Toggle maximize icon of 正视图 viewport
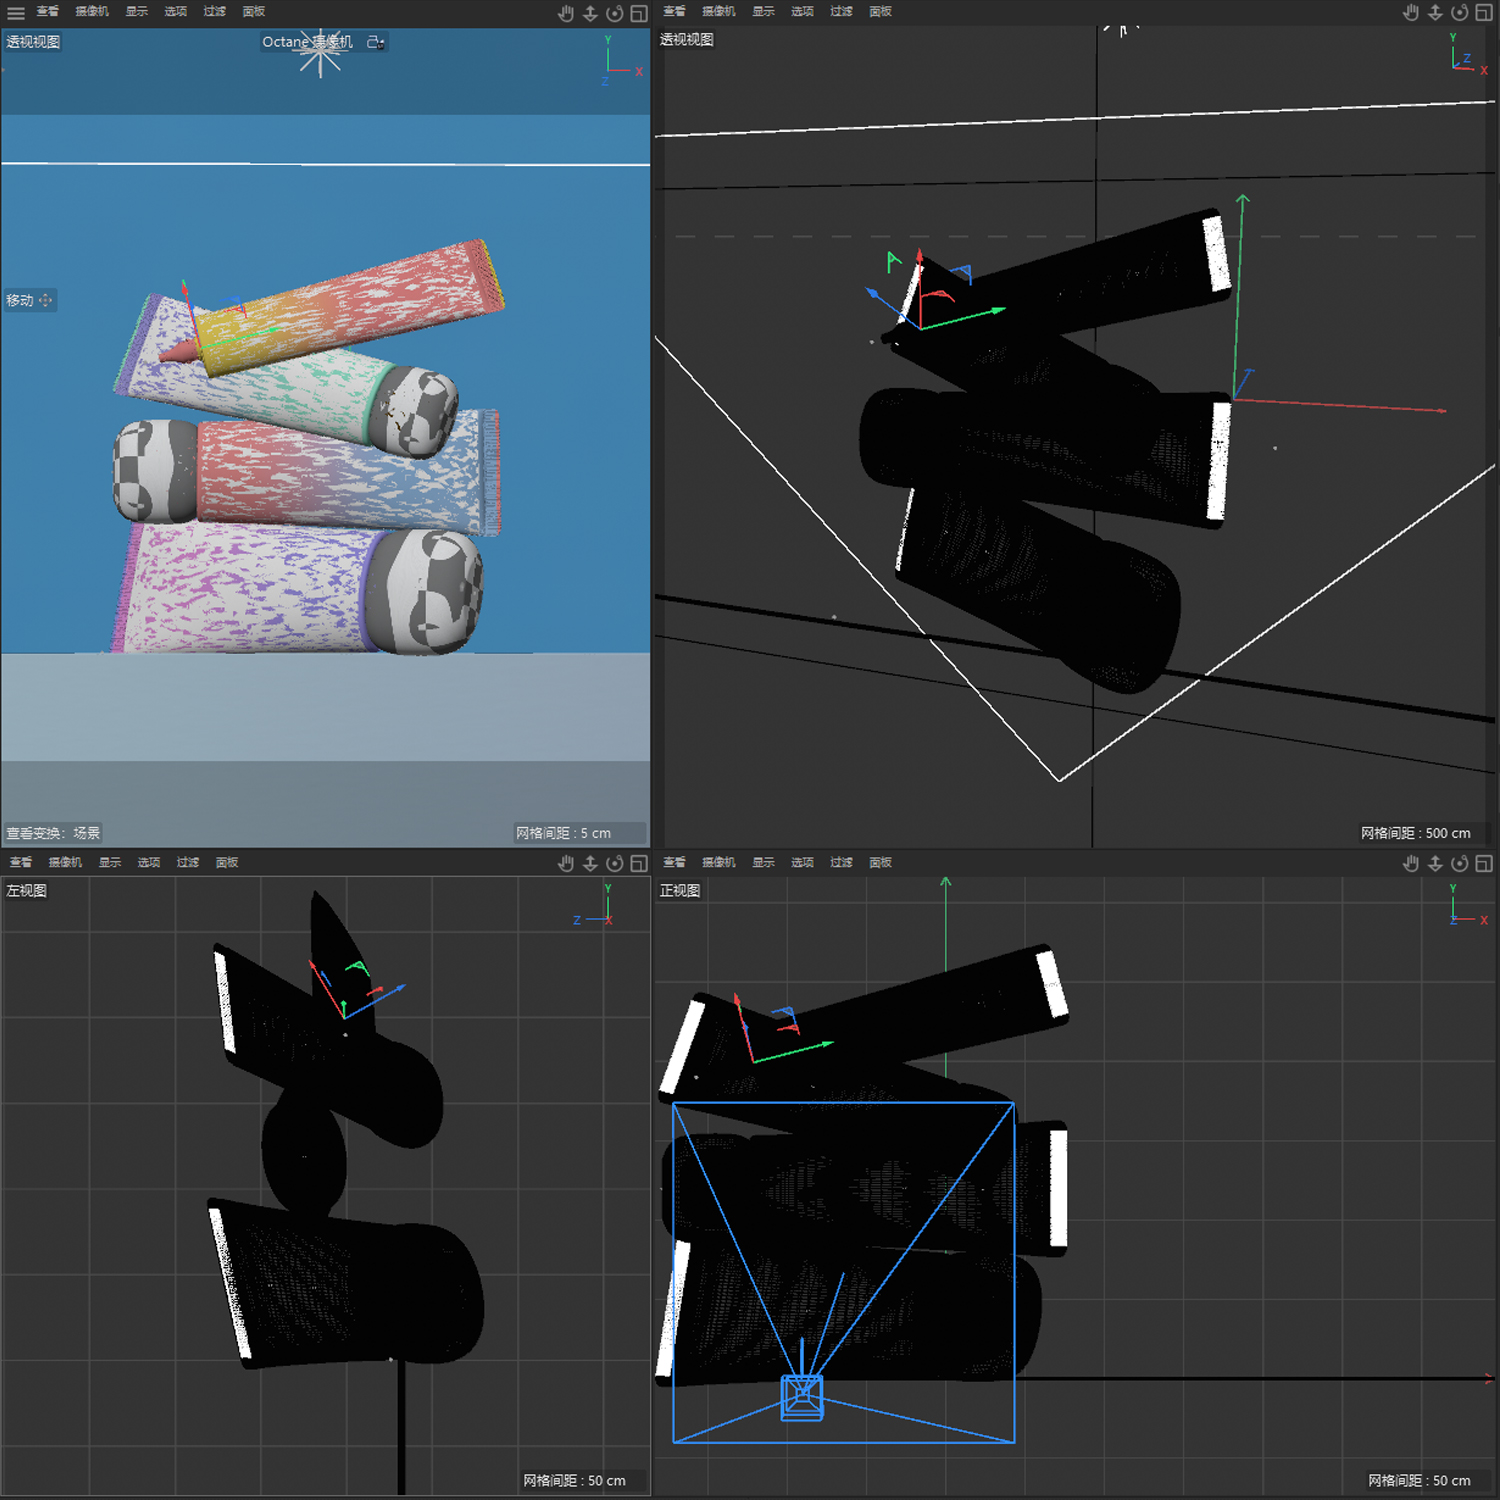This screenshot has height=1500, width=1500. click(x=1484, y=863)
